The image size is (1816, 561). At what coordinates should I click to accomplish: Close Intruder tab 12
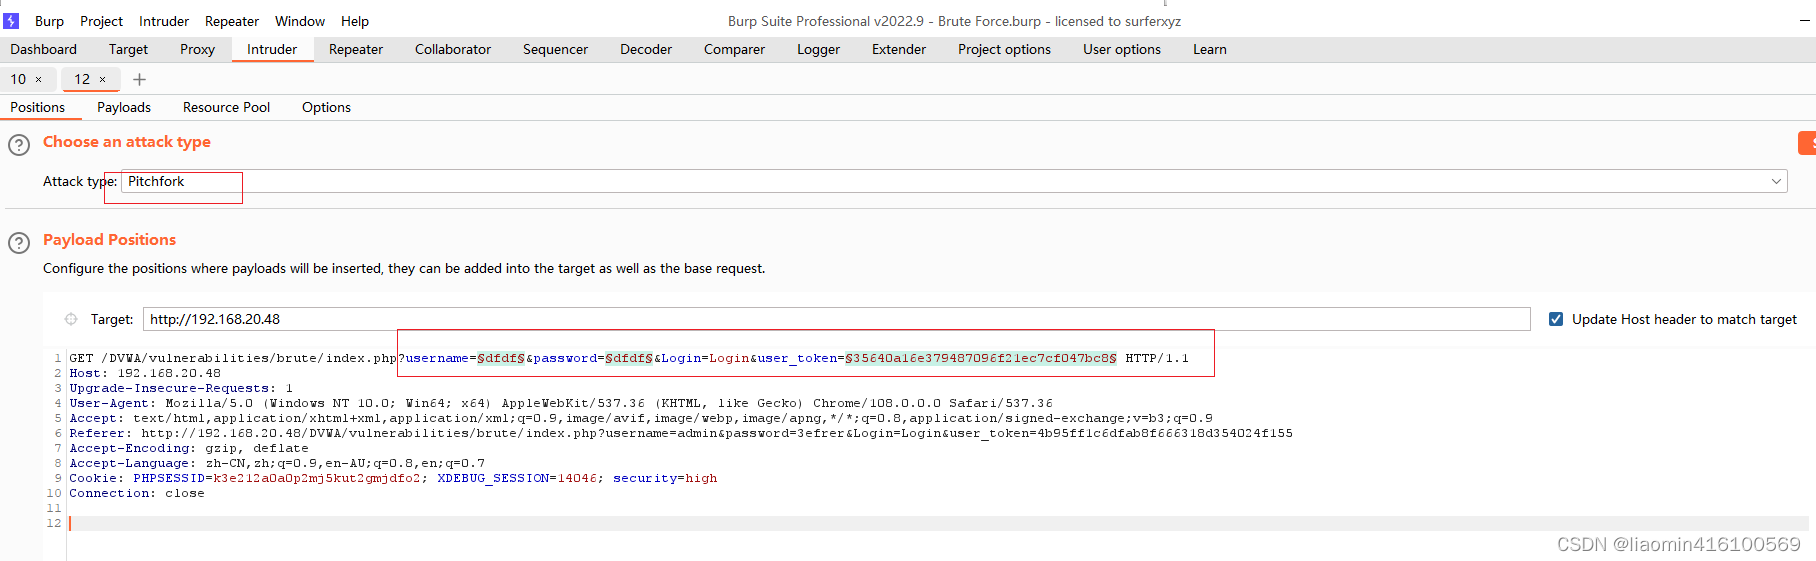click(x=102, y=79)
